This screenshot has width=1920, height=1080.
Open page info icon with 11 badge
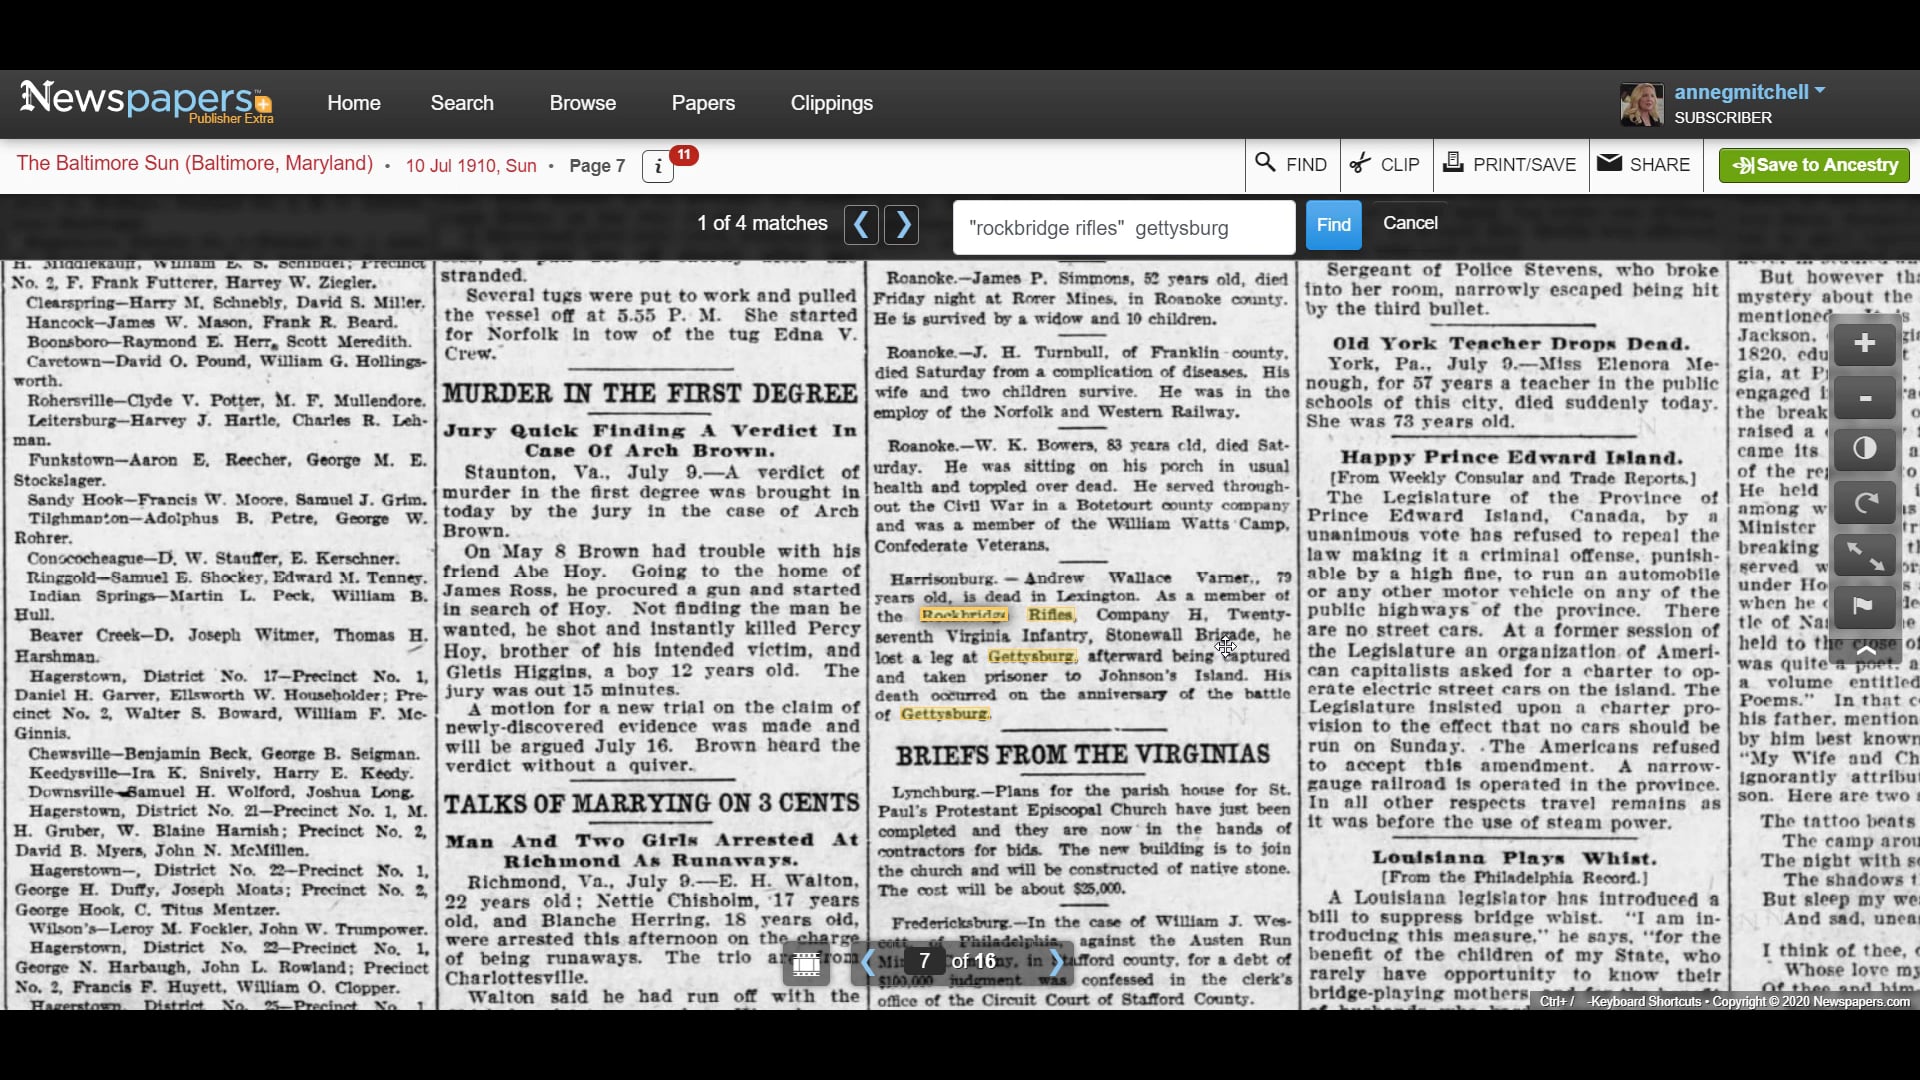tap(658, 166)
